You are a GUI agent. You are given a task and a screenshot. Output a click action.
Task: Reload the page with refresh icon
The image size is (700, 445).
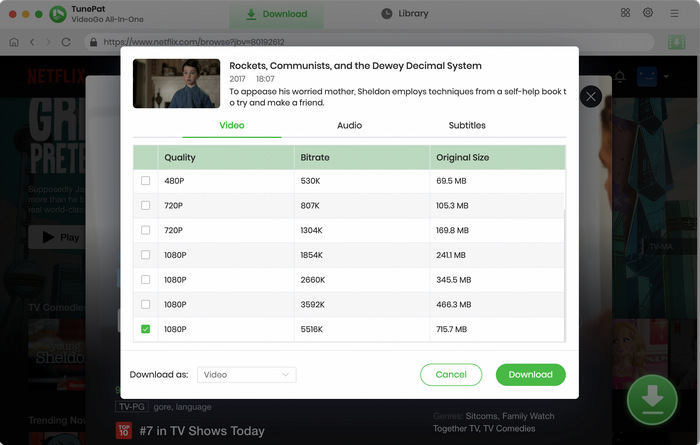[66, 42]
